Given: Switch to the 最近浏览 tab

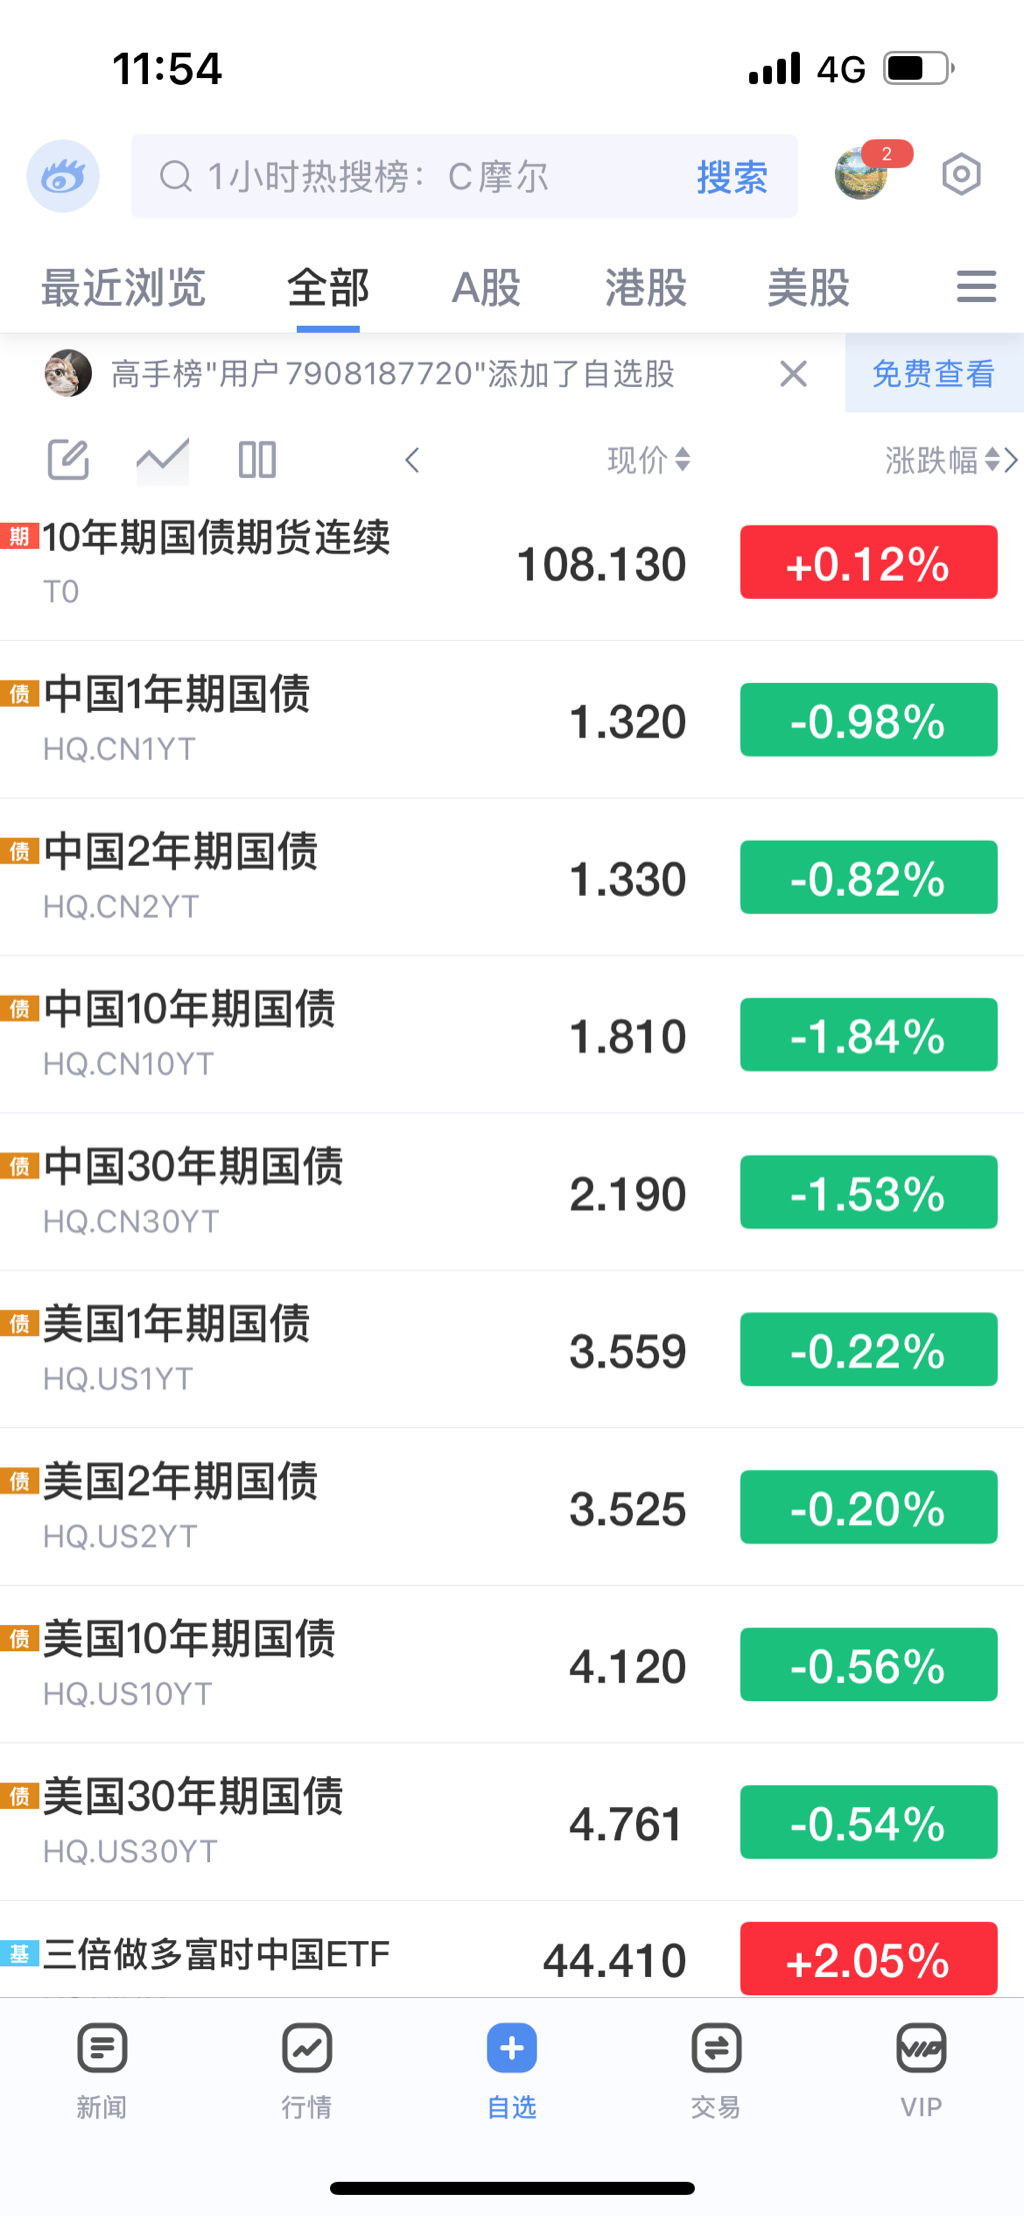Looking at the screenshot, I should pyautogui.click(x=123, y=288).
